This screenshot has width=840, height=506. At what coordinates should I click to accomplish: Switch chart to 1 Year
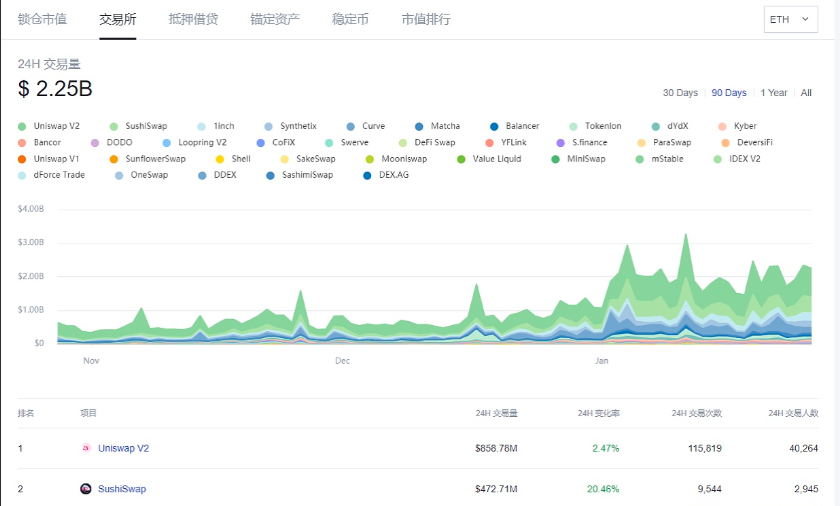coord(774,93)
